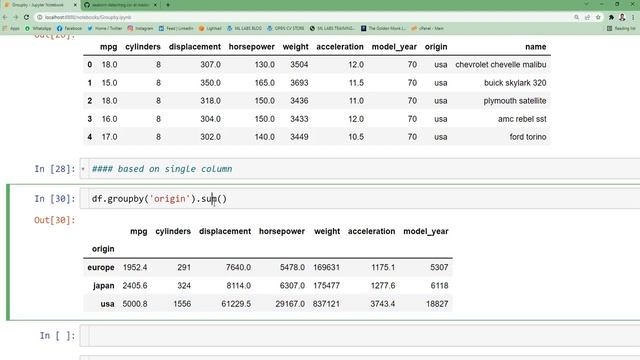Viewport: 640px width, 360px height.
Task: Open the Apps bookmark shortcut
Action: [x=11, y=28]
